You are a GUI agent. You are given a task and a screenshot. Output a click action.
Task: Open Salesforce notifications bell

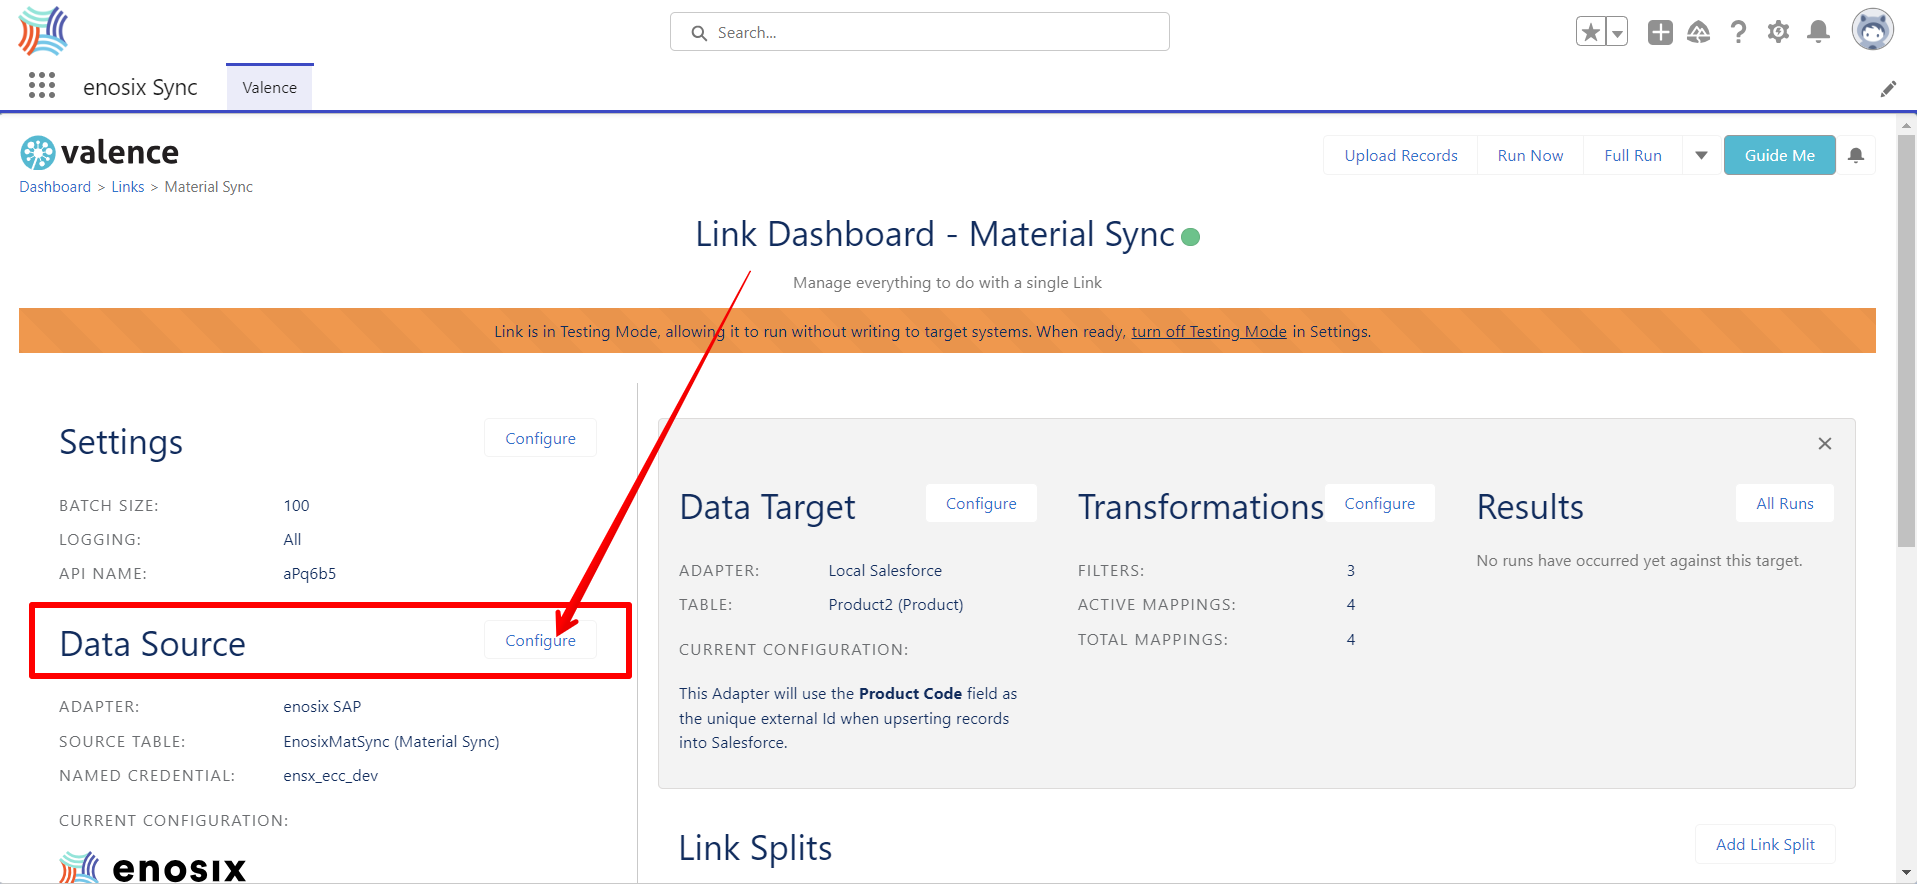pyautogui.click(x=1818, y=32)
